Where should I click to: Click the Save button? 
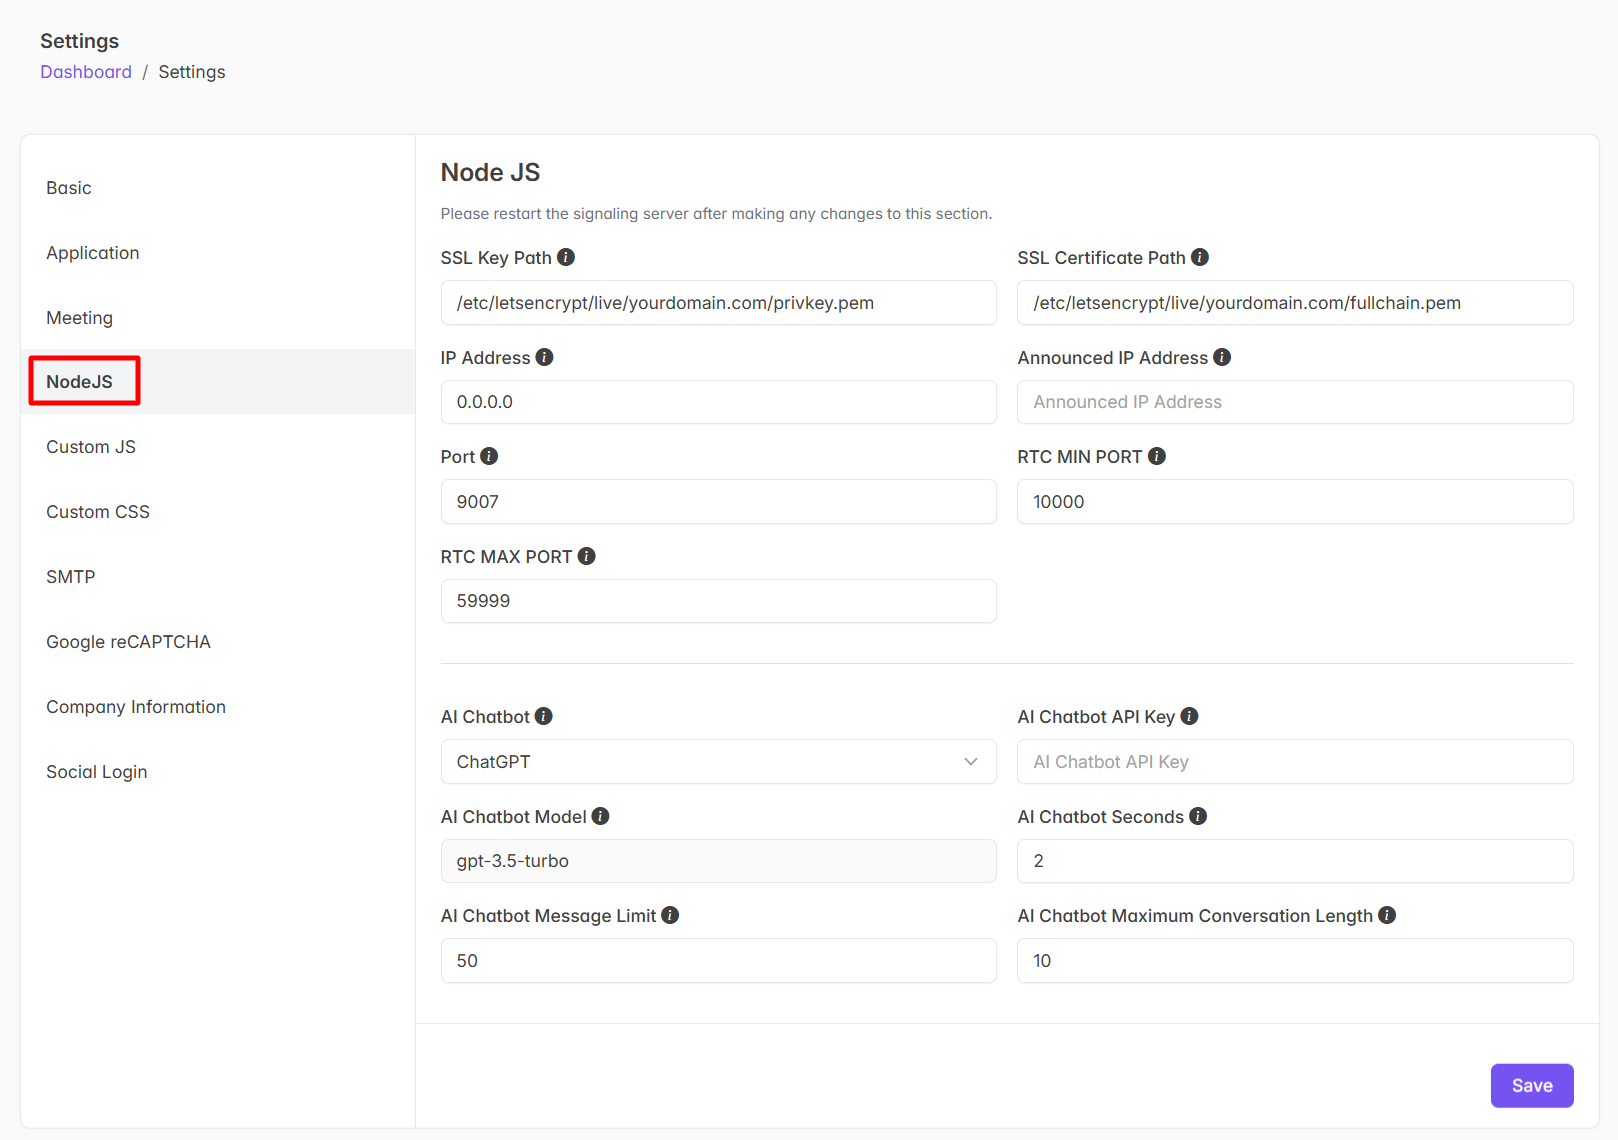(1532, 1085)
